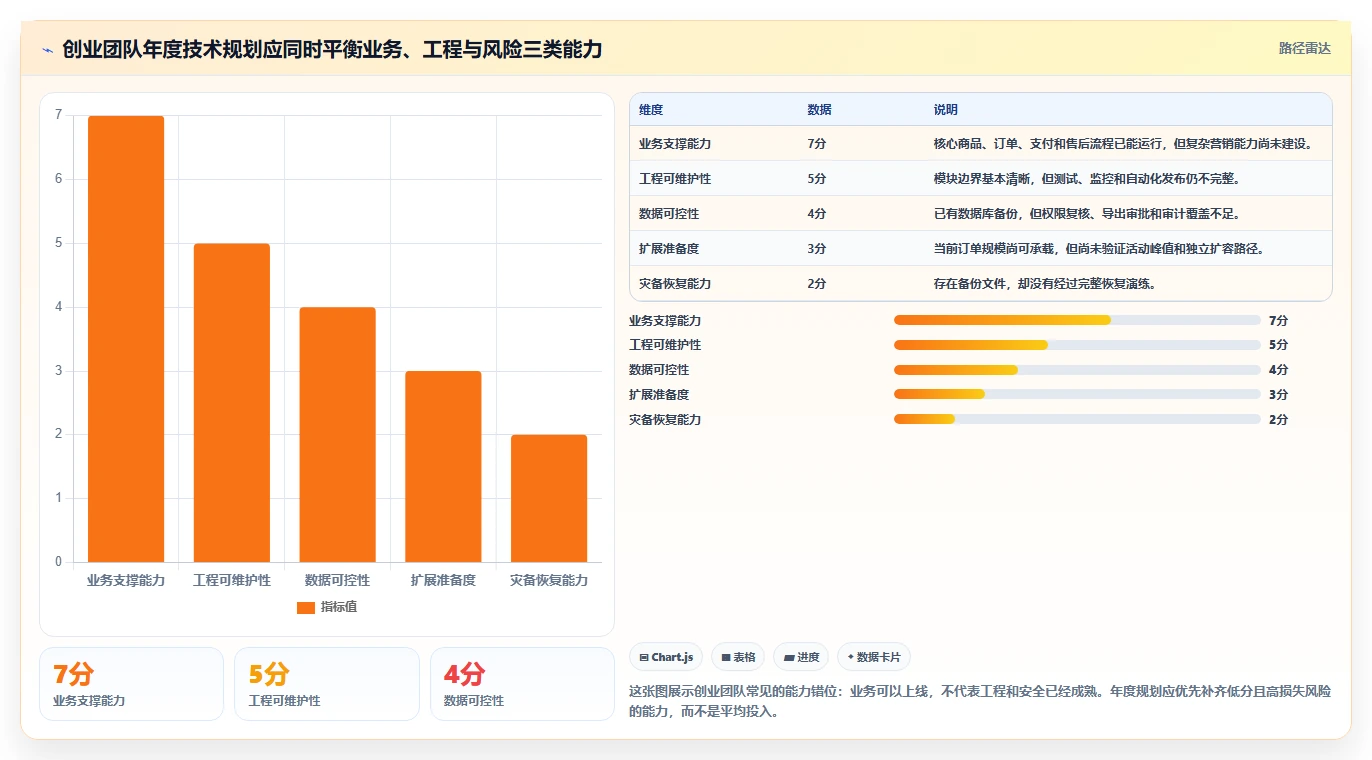This screenshot has height=760, width=1372.
Task: Click description starting 存在备份文件
Action: tap(1045, 284)
